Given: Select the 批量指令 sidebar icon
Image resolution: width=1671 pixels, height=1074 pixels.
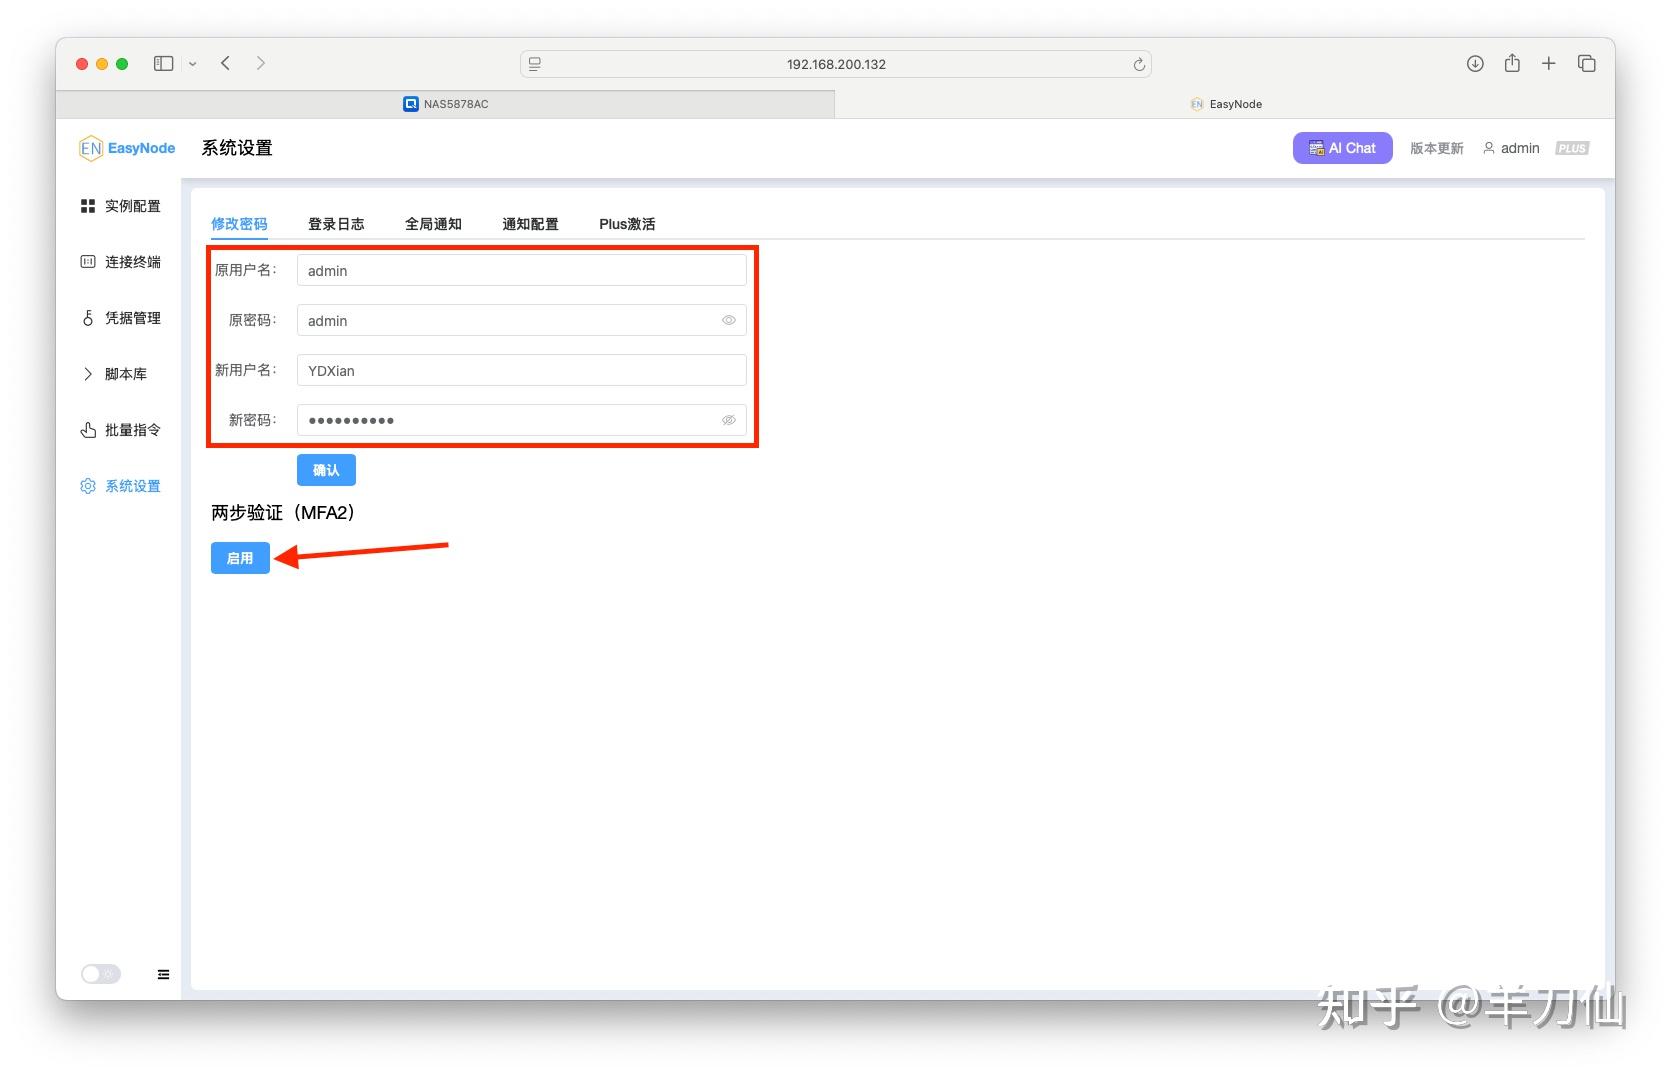Looking at the screenshot, I should pyautogui.click(x=88, y=429).
